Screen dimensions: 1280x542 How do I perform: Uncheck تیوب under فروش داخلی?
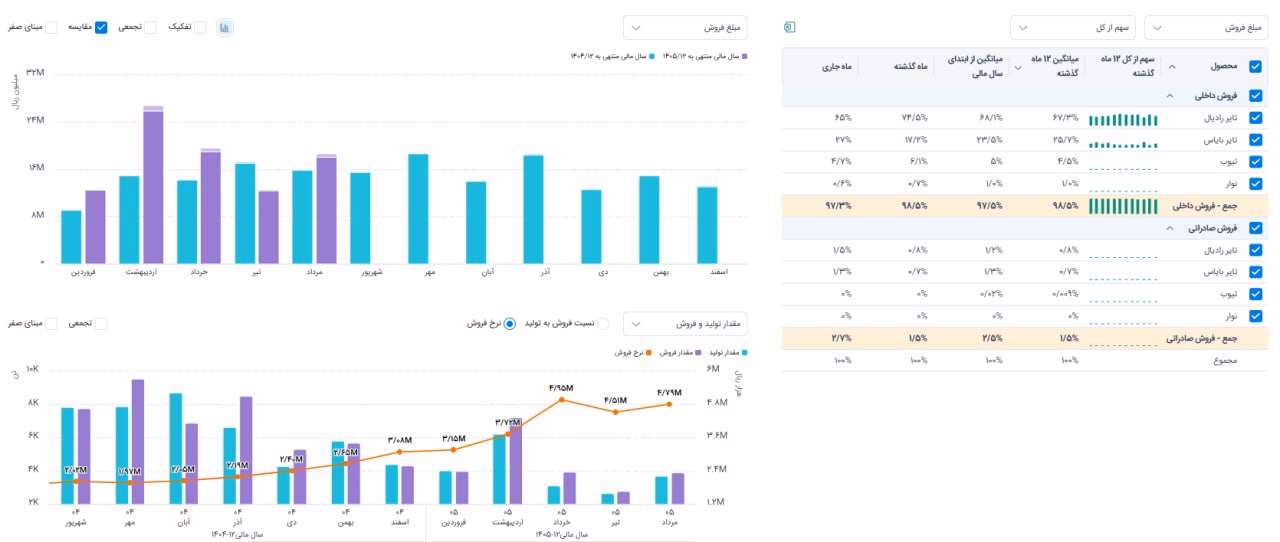click(1256, 162)
